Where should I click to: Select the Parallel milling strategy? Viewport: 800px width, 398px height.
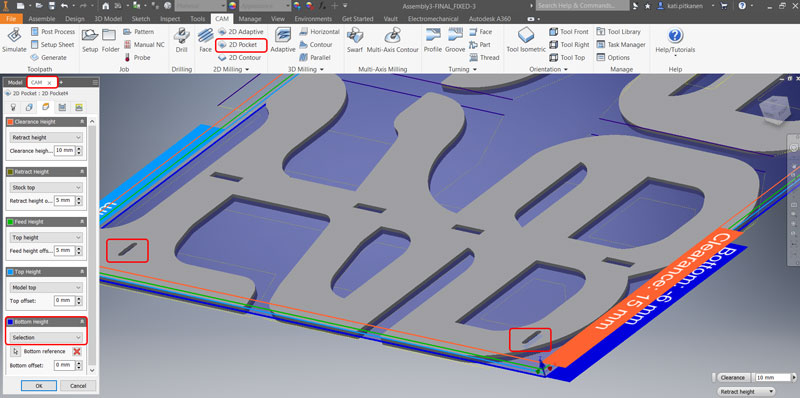point(315,58)
